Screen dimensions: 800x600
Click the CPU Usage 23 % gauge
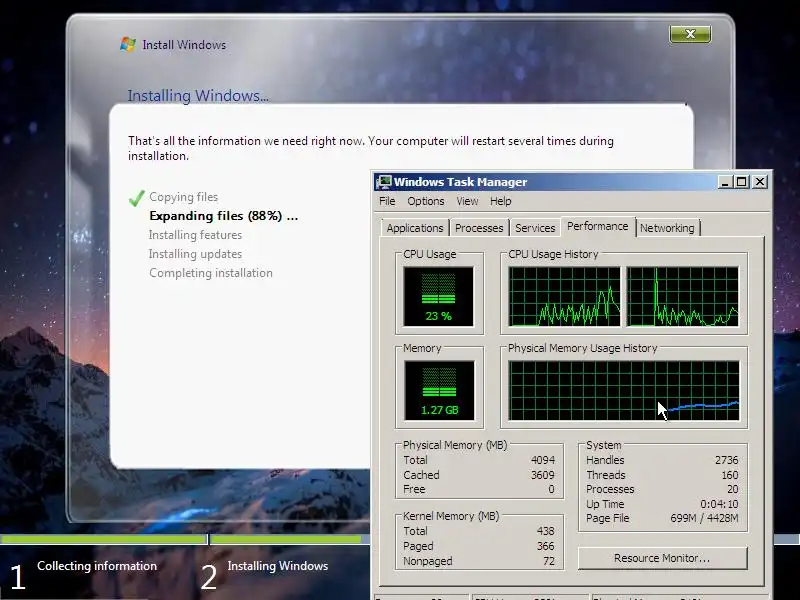tap(438, 296)
